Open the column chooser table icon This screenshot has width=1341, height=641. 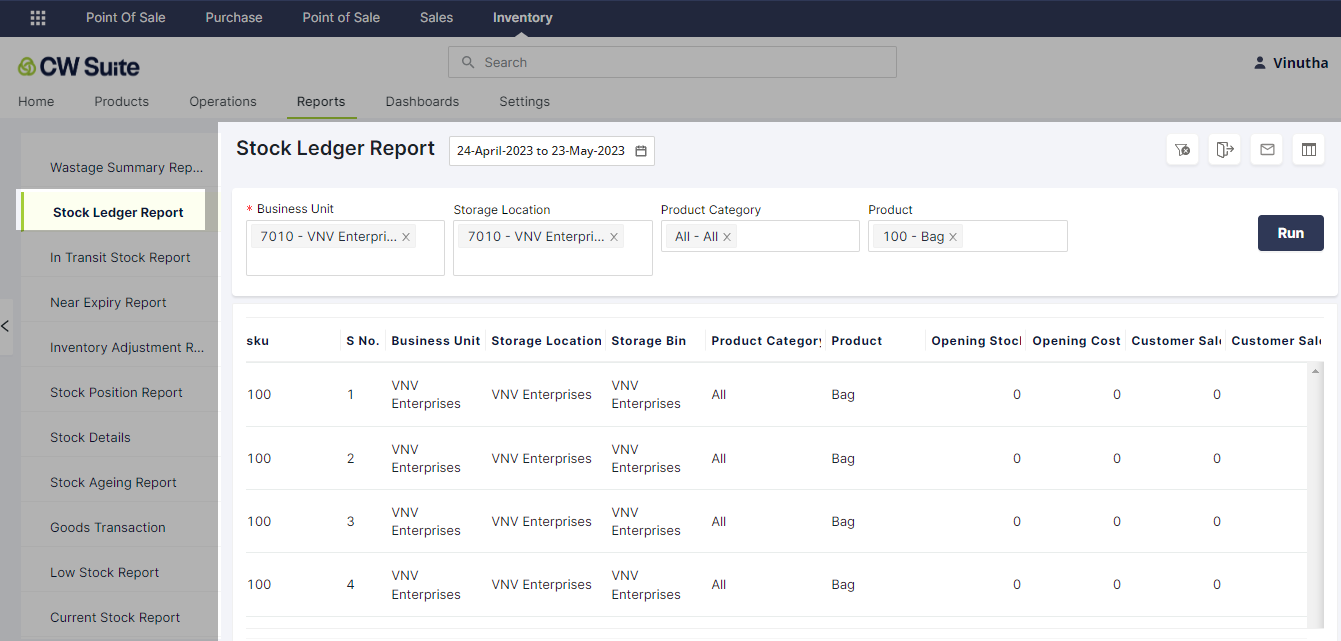click(1308, 150)
